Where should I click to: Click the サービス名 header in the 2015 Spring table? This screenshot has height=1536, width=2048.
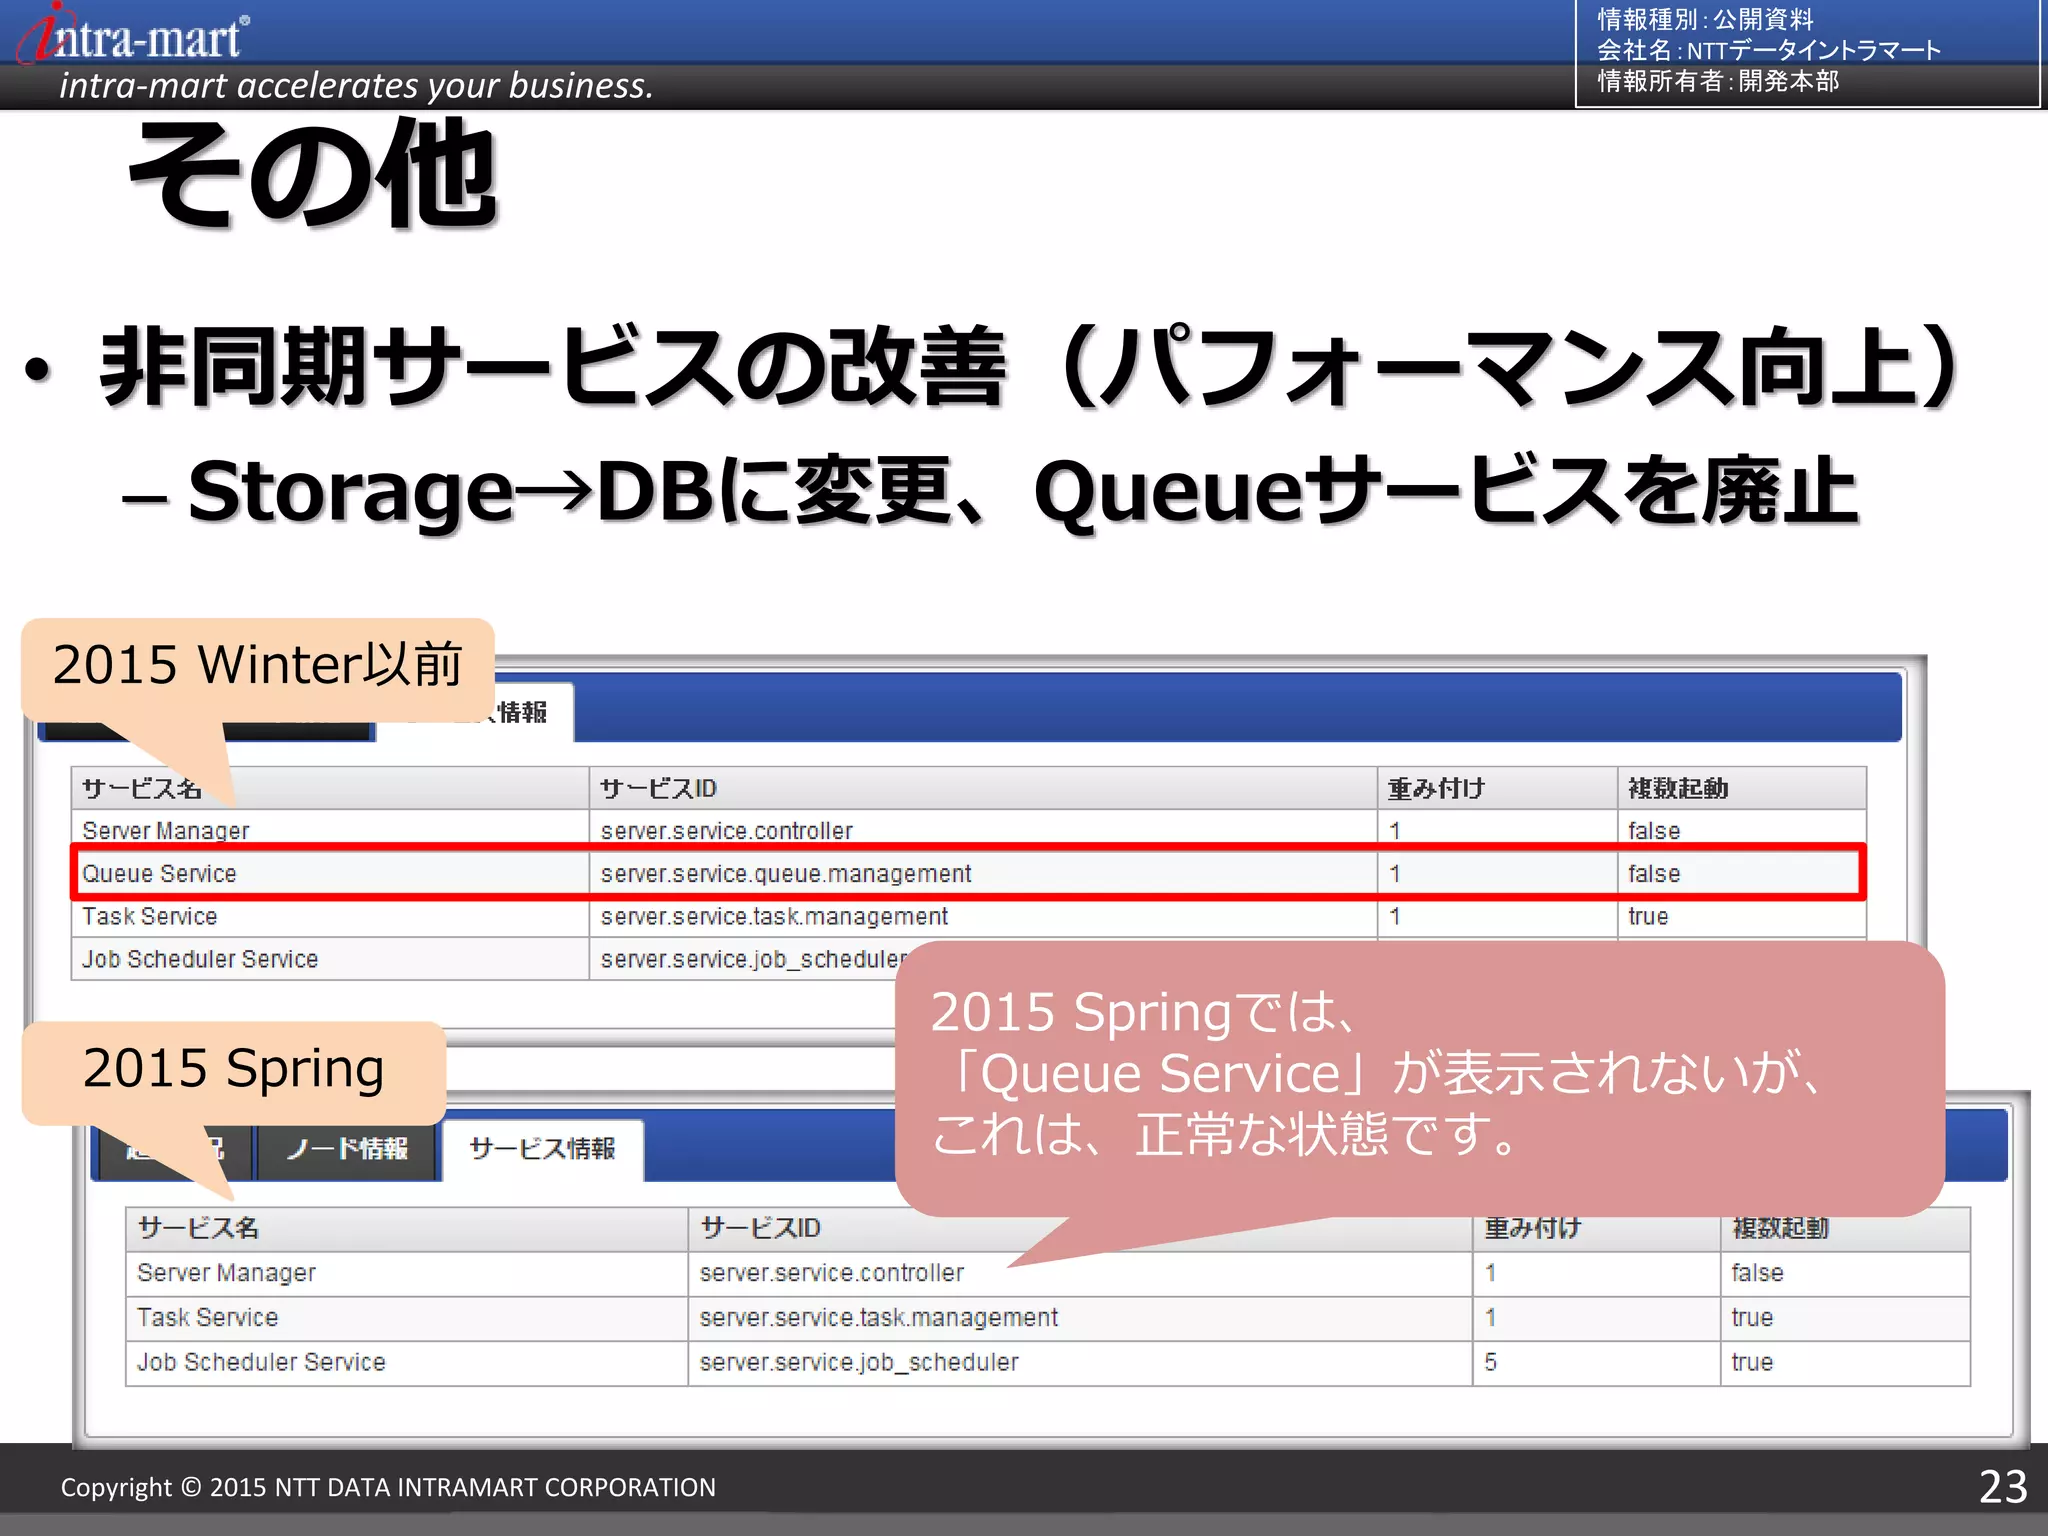click(198, 1228)
